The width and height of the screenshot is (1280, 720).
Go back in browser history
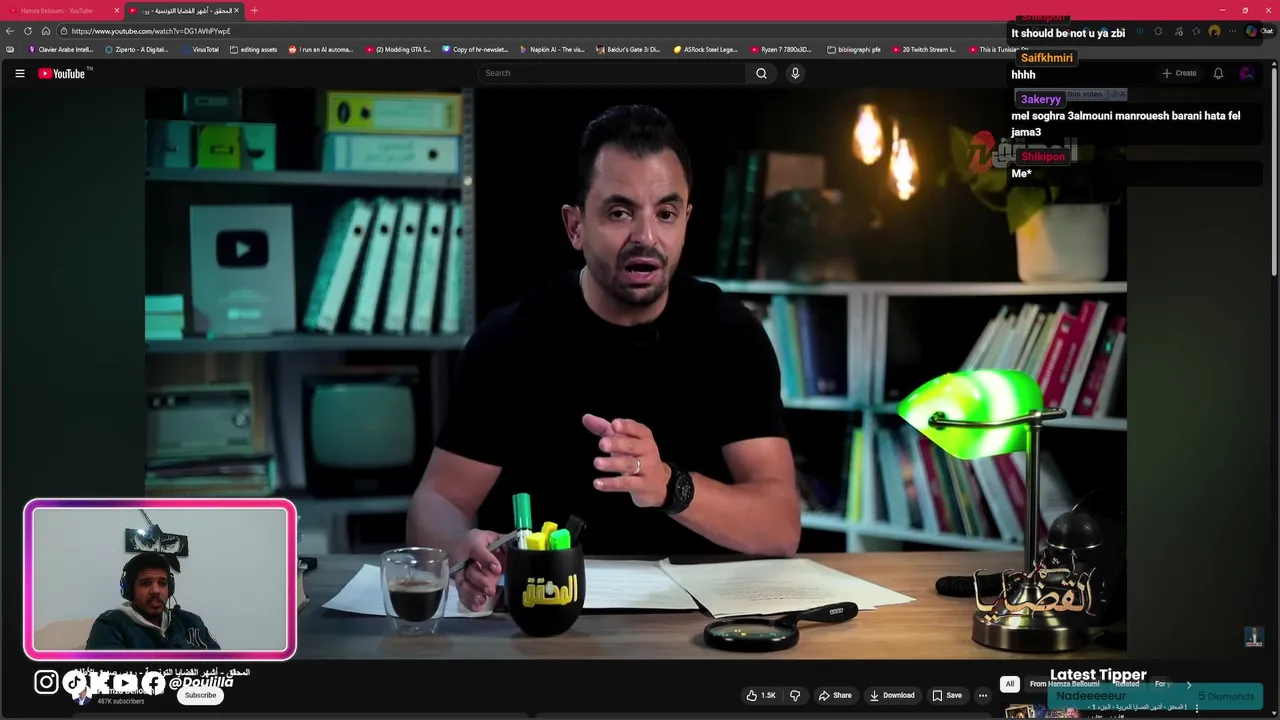(10, 31)
